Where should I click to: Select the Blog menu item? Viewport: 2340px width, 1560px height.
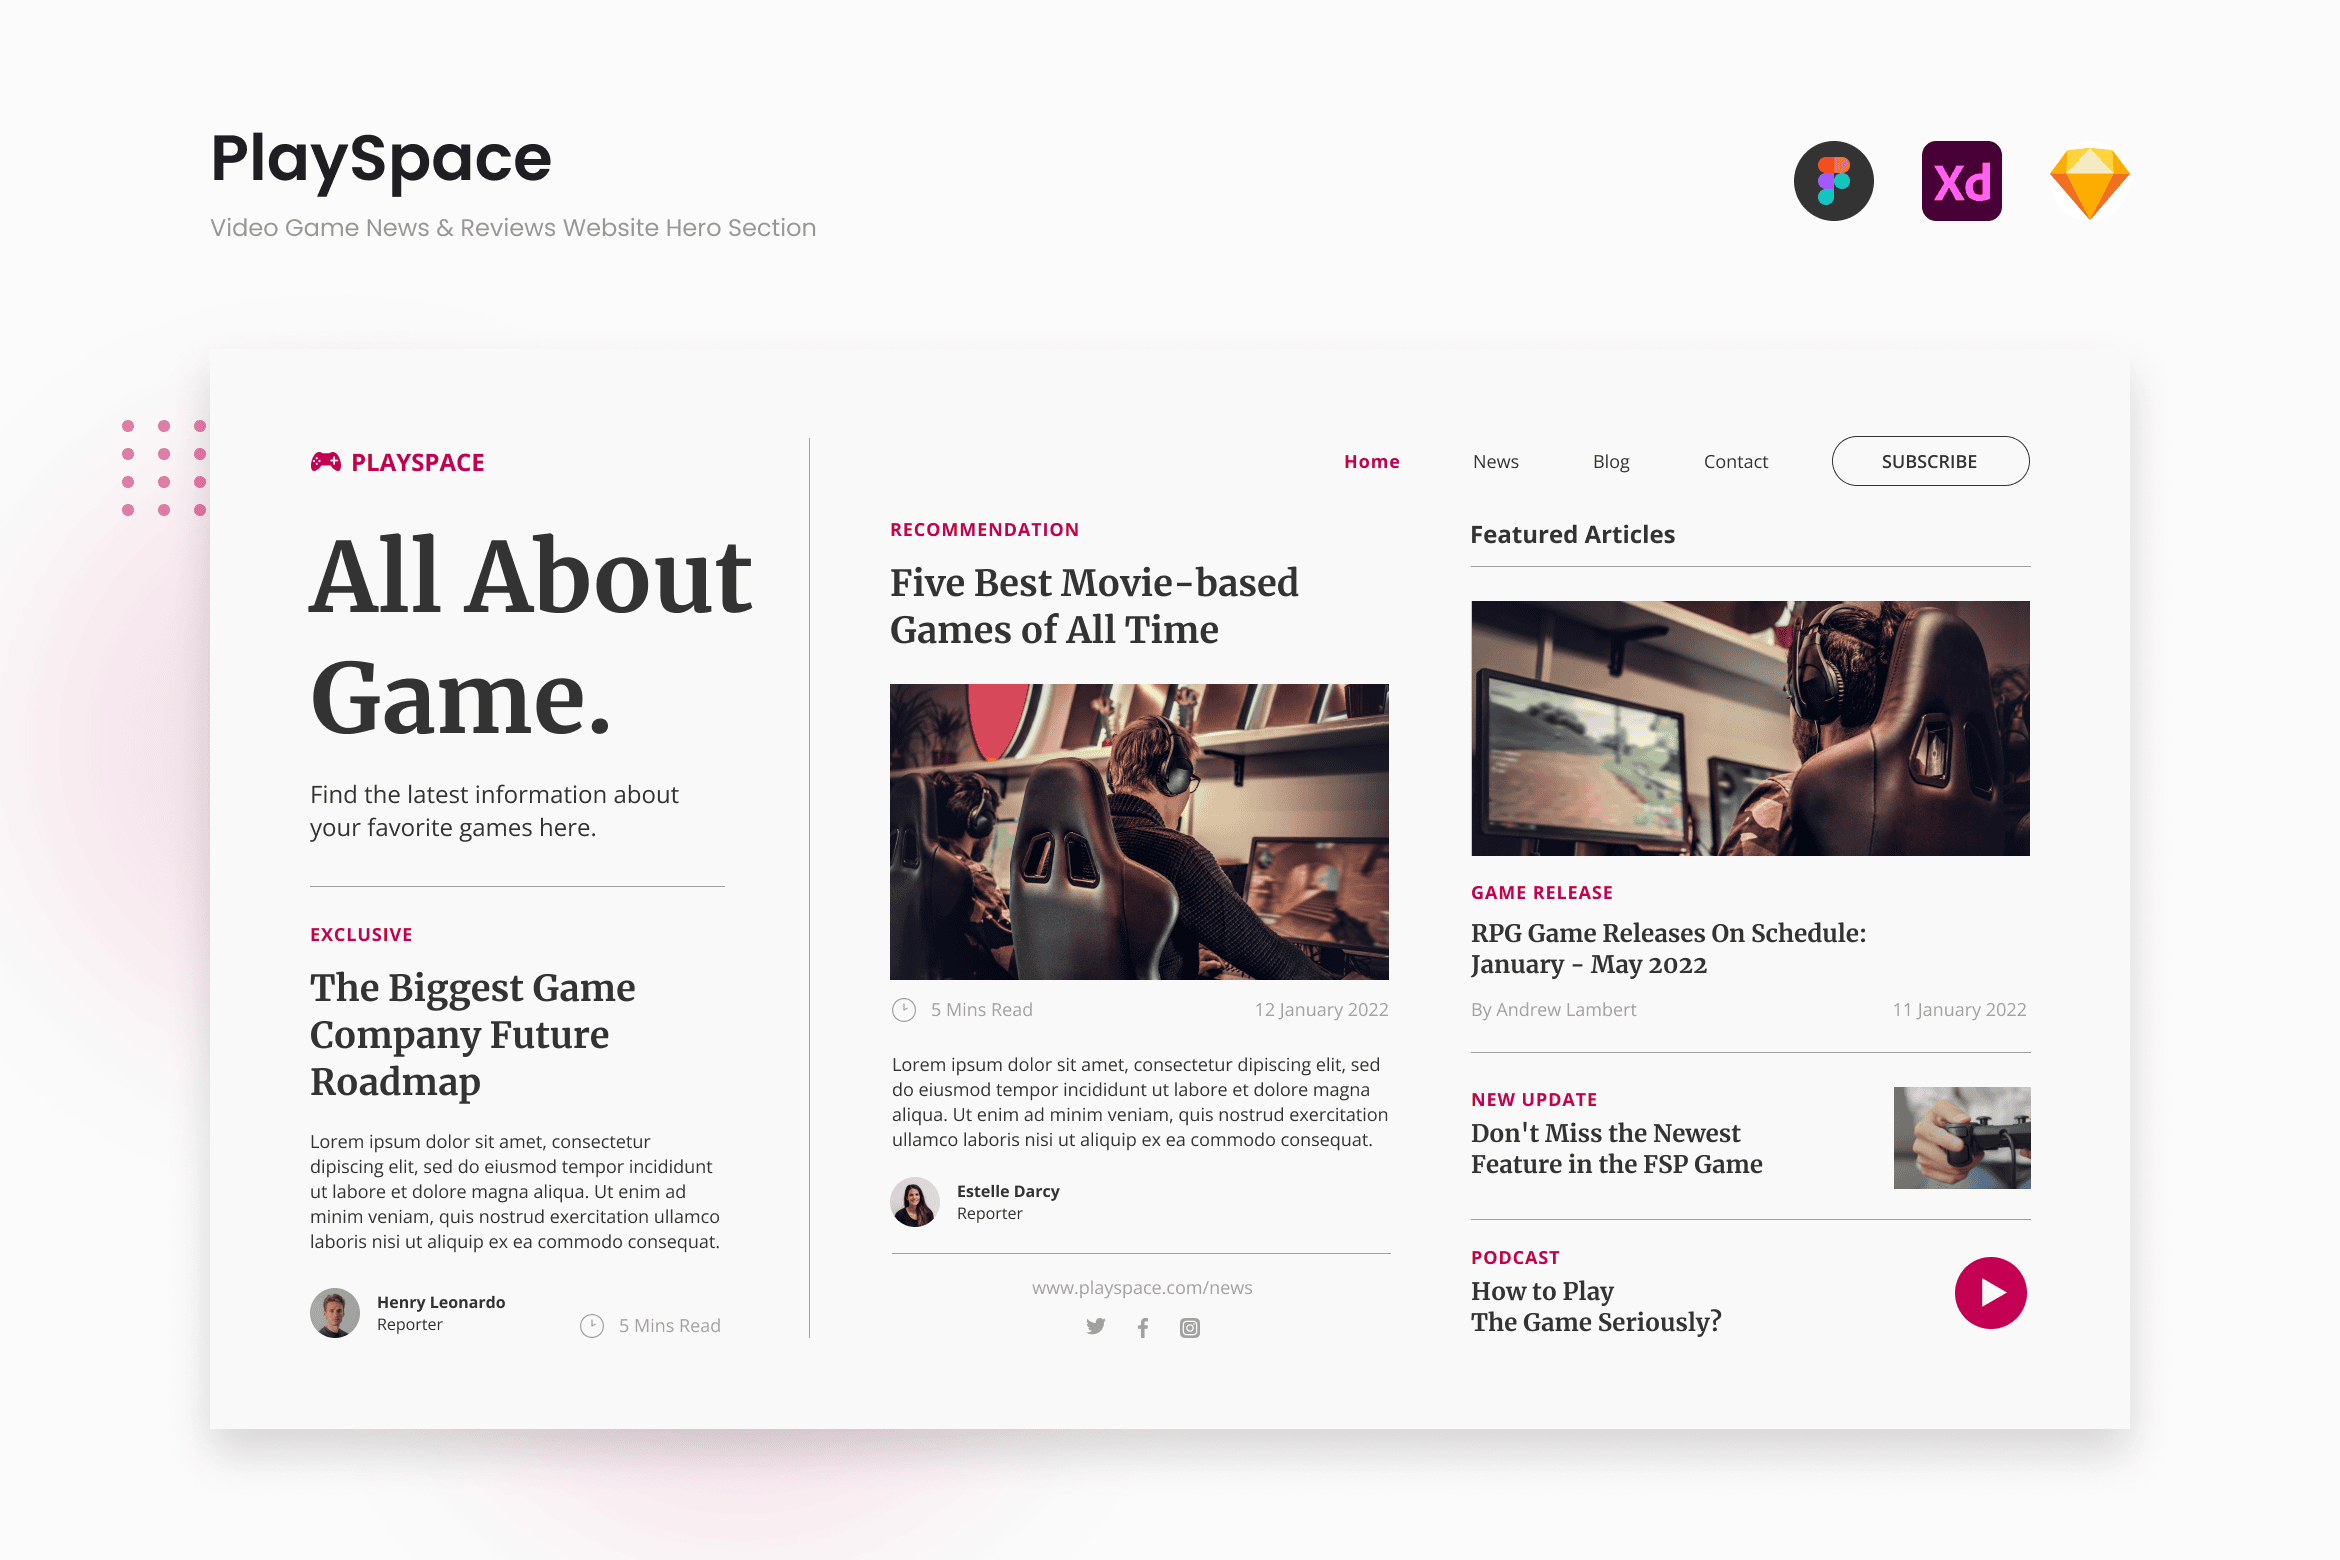[1610, 461]
